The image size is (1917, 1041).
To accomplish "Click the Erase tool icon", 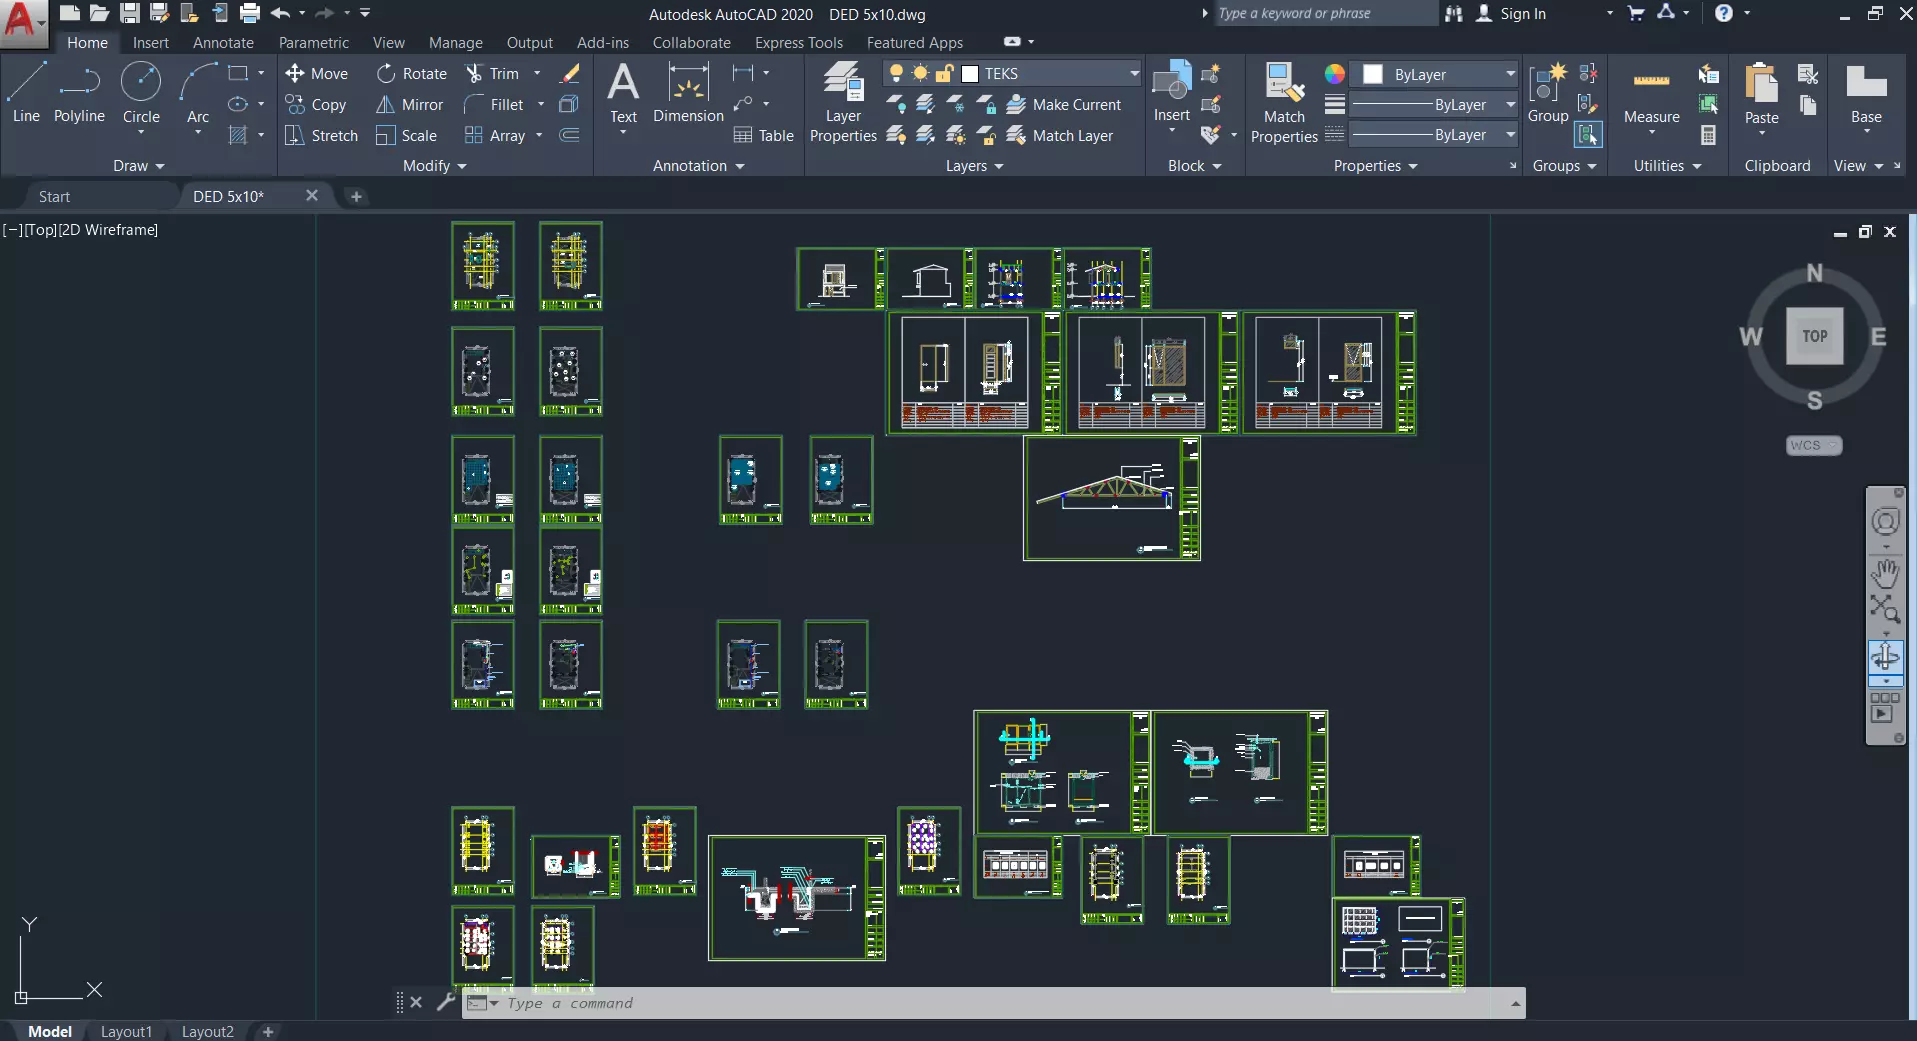I will point(569,73).
